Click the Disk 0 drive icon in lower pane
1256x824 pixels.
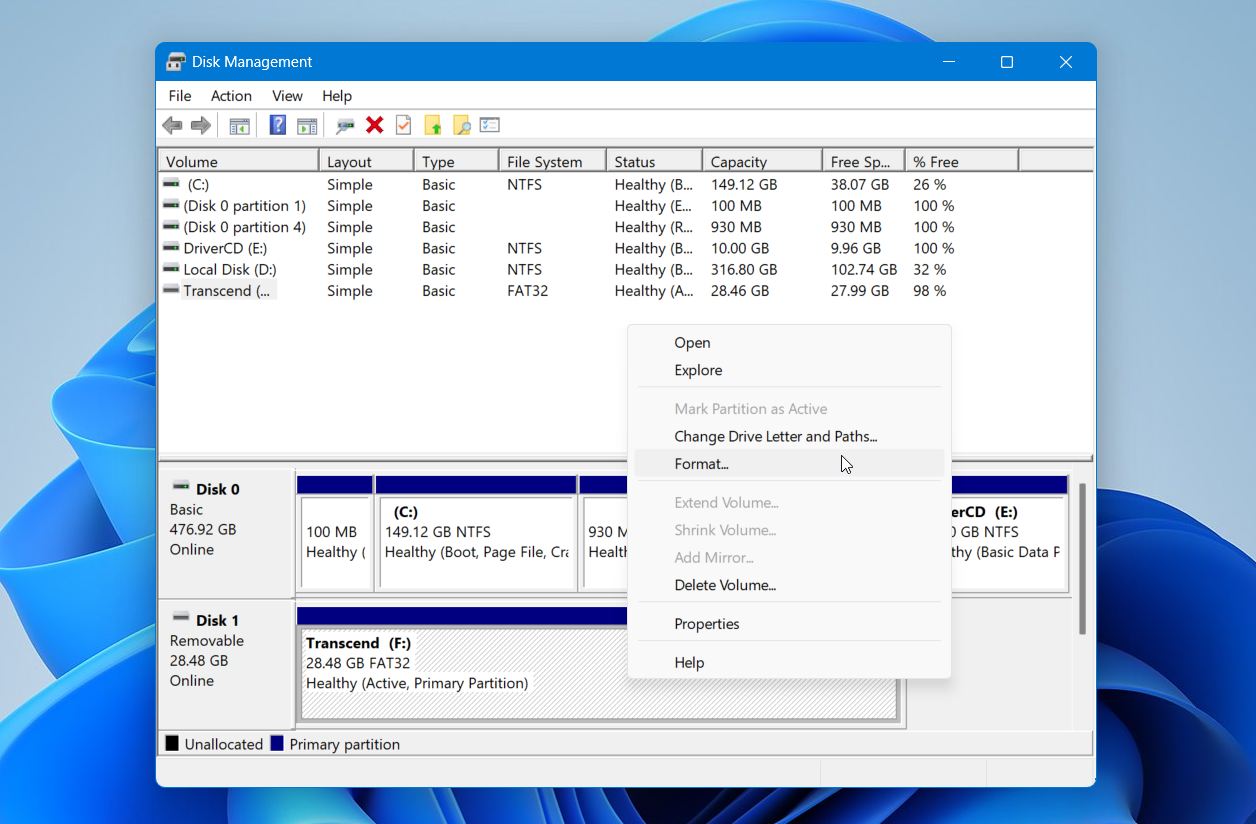[x=181, y=486]
